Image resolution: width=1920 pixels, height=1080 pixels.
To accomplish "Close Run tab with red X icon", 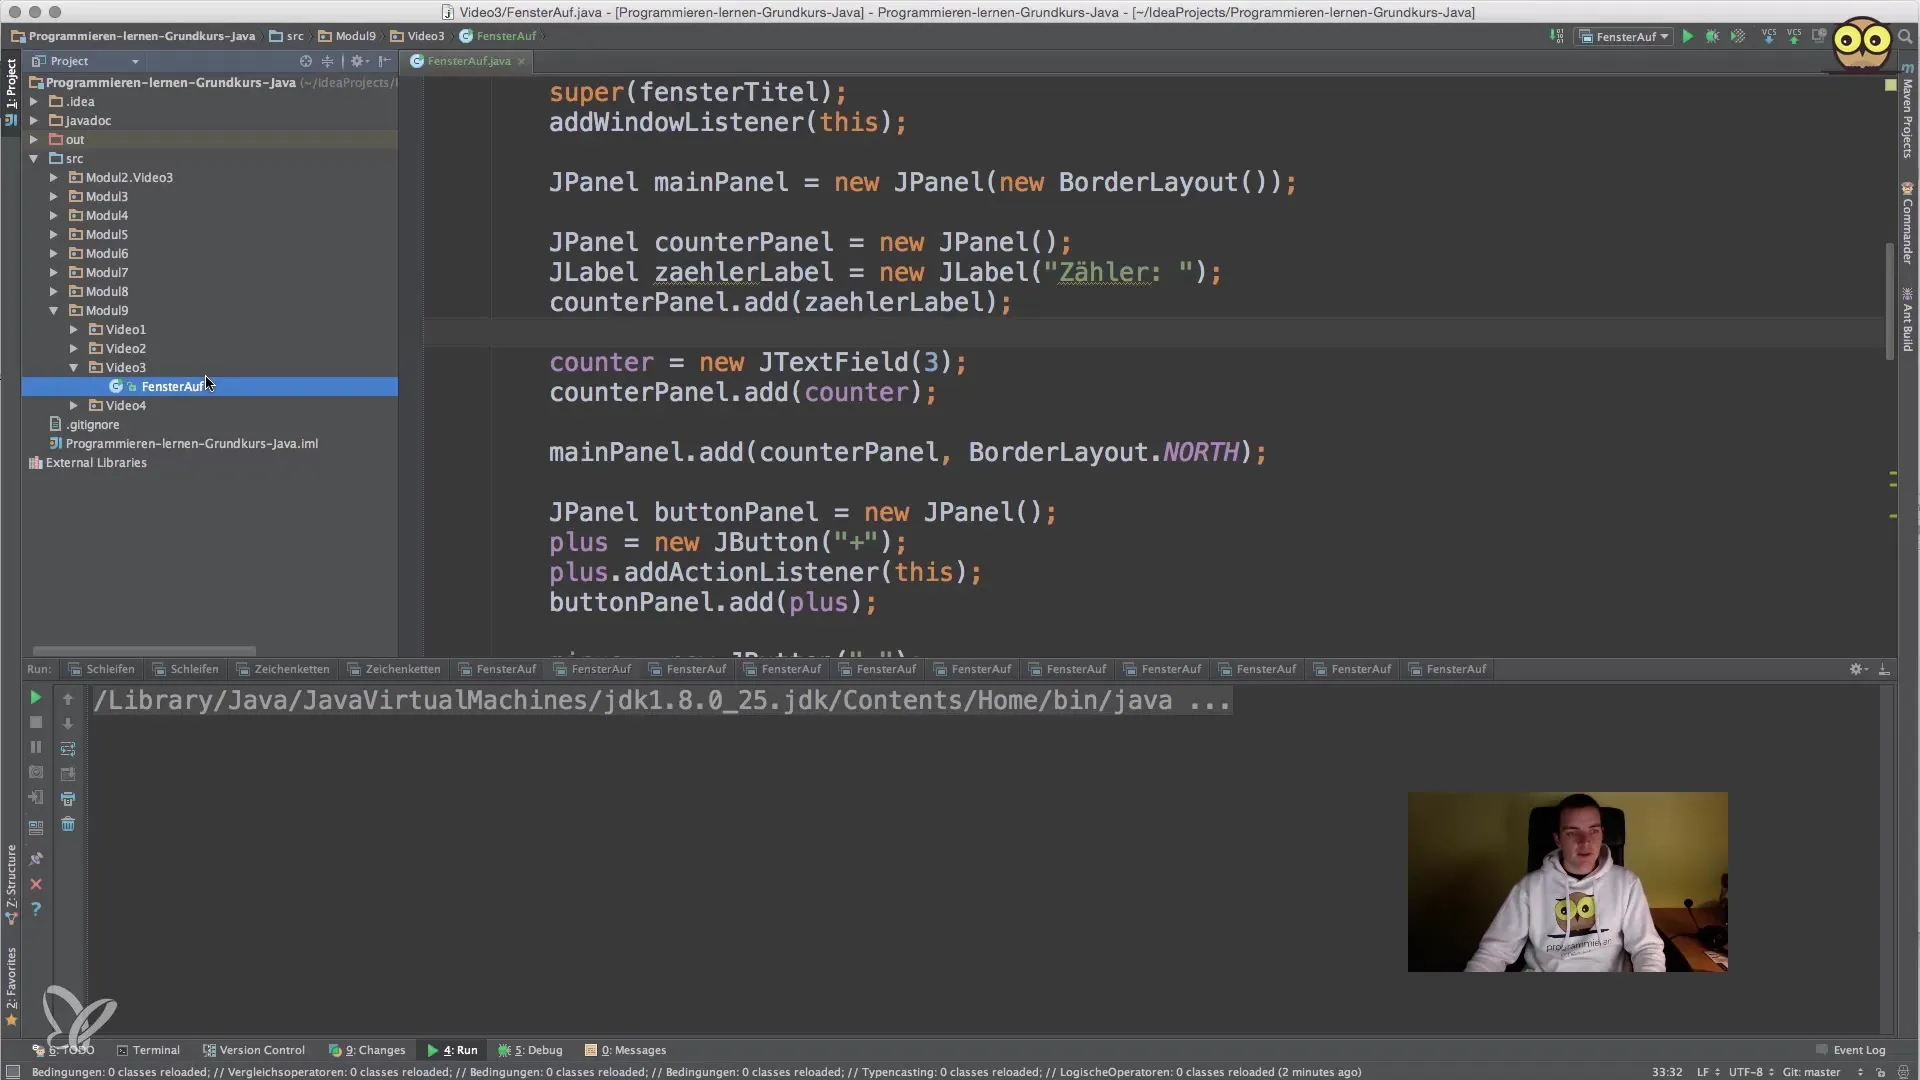I will 35,884.
